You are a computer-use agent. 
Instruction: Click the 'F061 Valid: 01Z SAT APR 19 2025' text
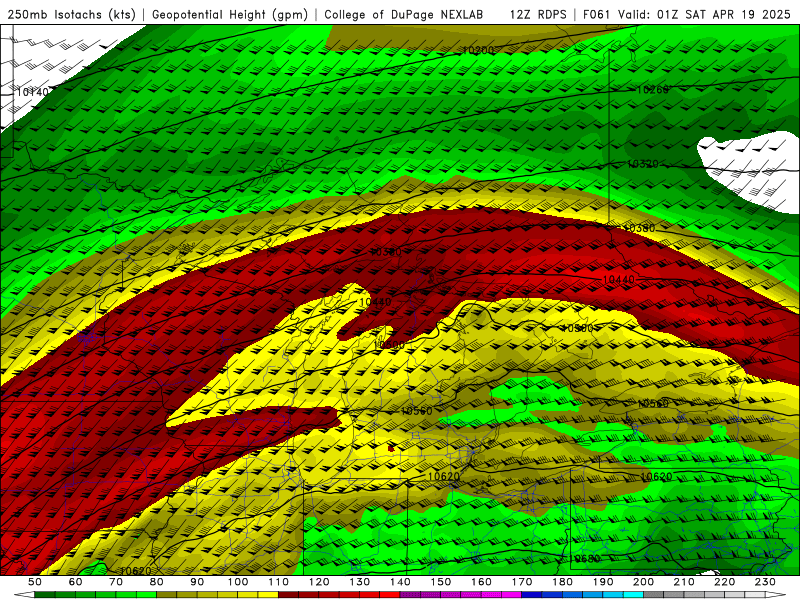point(687,15)
